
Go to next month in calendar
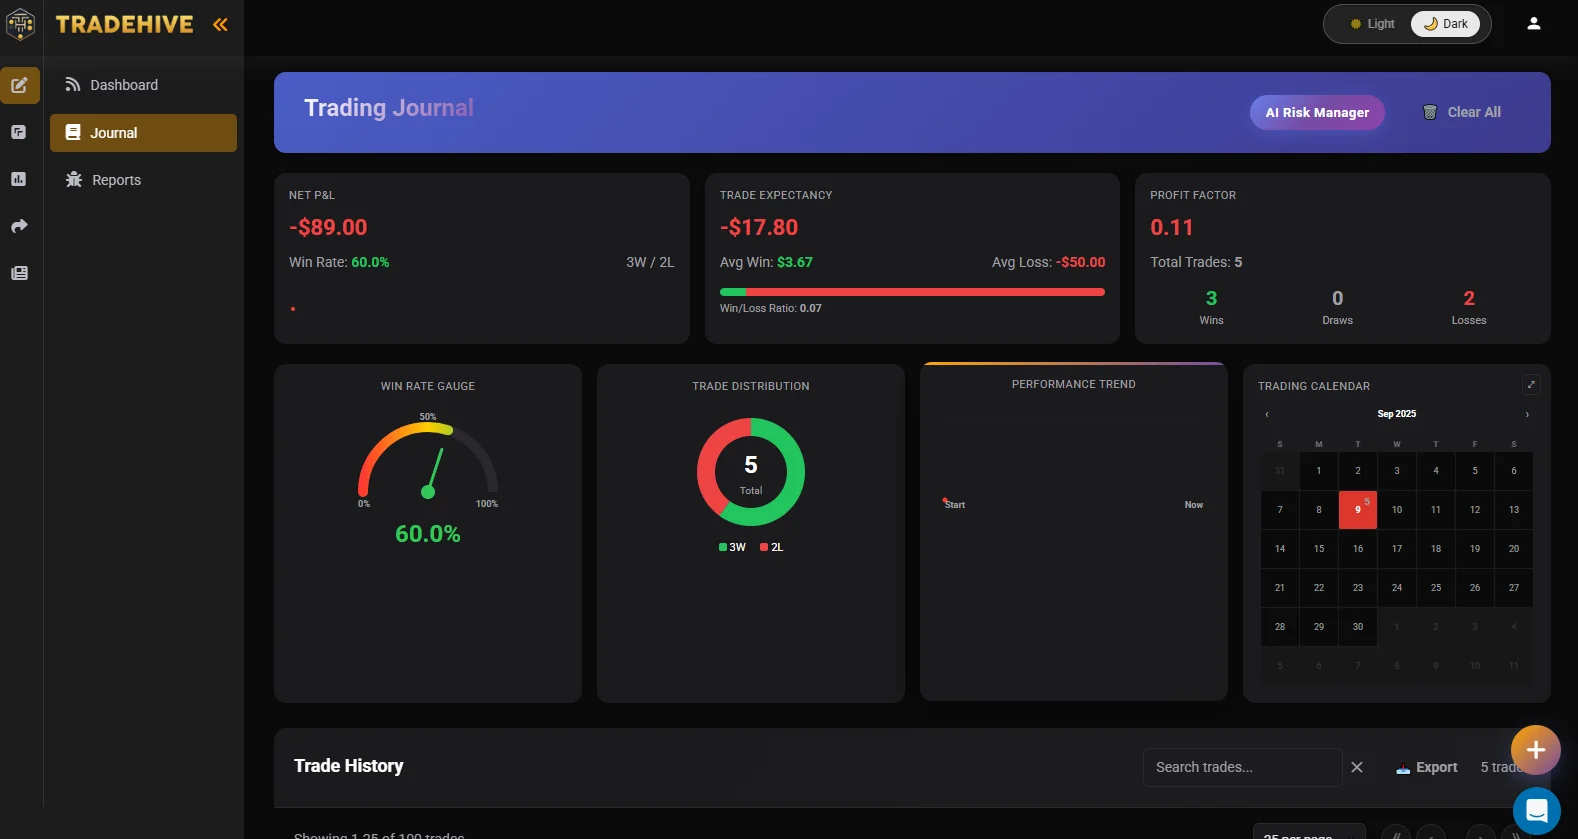tap(1526, 414)
